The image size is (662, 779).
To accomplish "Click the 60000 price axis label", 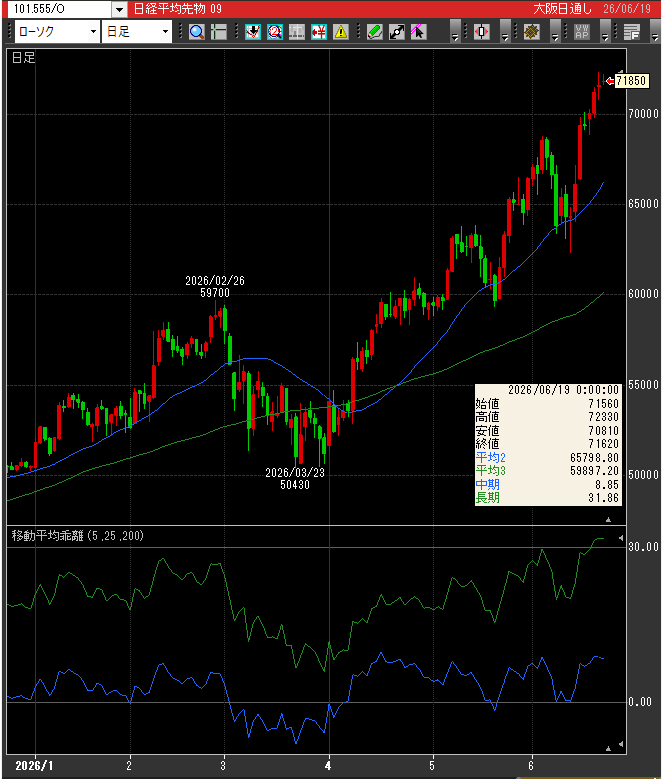I will [x=643, y=294].
